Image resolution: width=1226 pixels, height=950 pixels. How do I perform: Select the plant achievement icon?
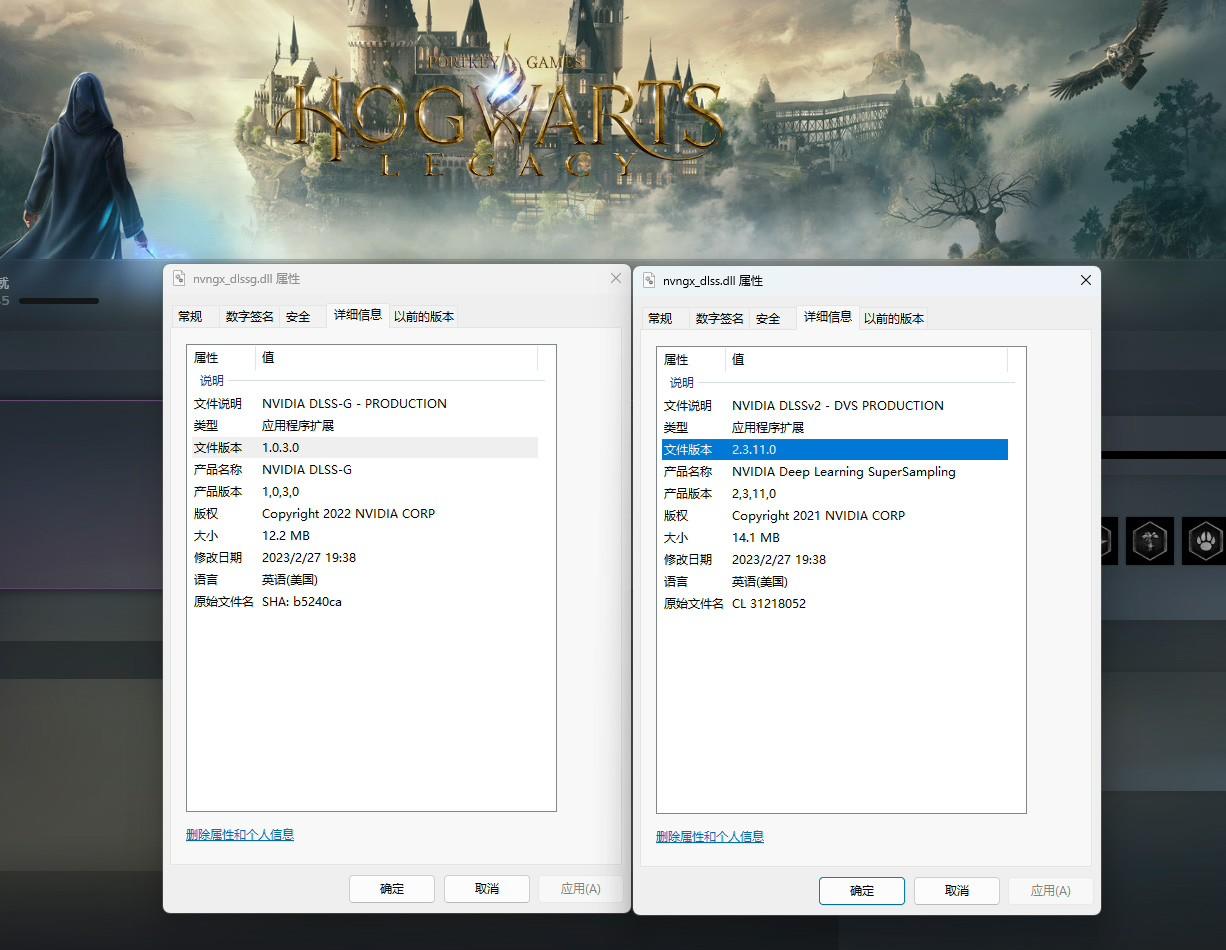click(x=1150, y=541)
